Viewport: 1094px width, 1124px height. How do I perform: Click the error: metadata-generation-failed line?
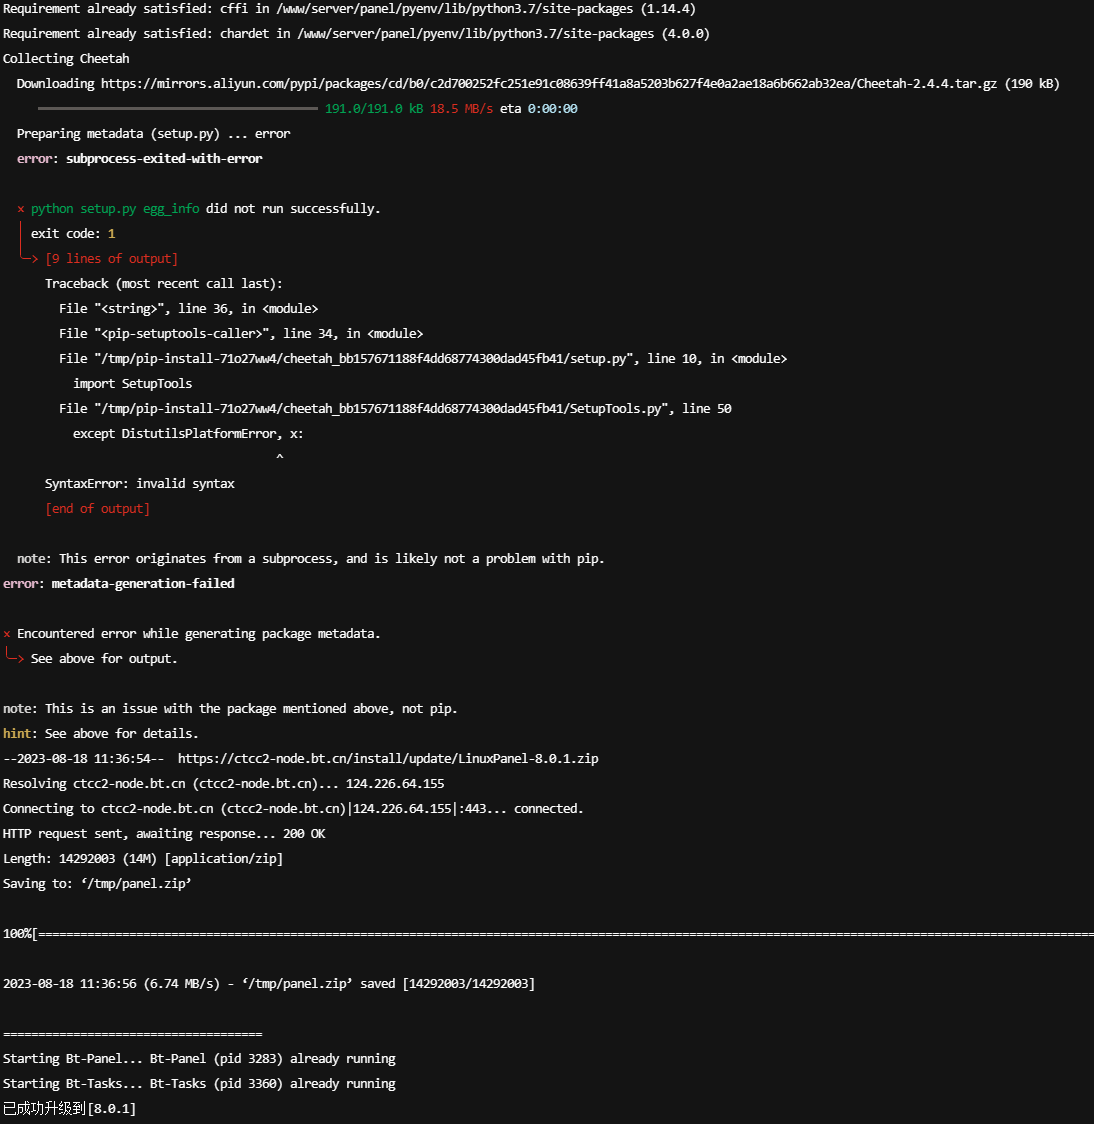pyautogui.click(x=119, y=584)
